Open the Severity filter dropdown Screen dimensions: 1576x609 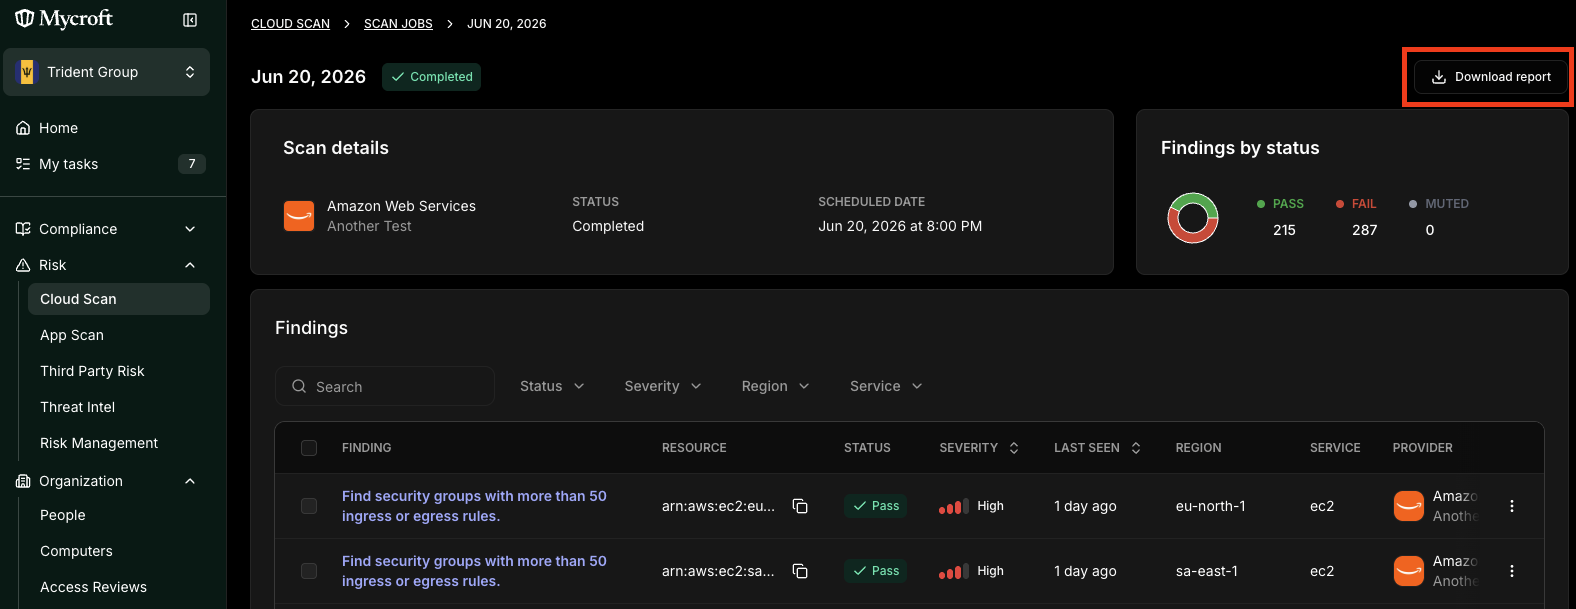[x=663, y=386]
